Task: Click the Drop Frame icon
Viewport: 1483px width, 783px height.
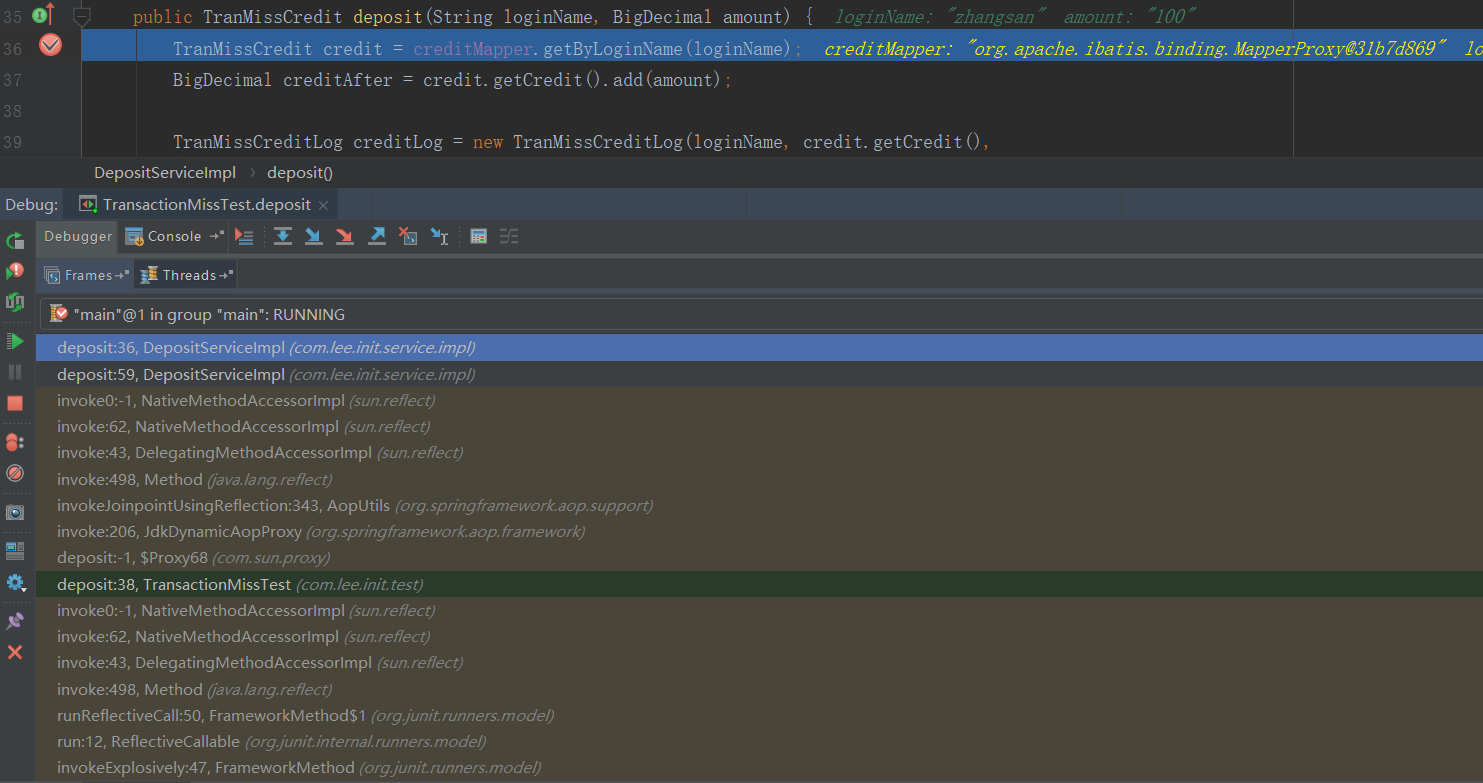Action: pyautogui.click(x=408, y=236)
